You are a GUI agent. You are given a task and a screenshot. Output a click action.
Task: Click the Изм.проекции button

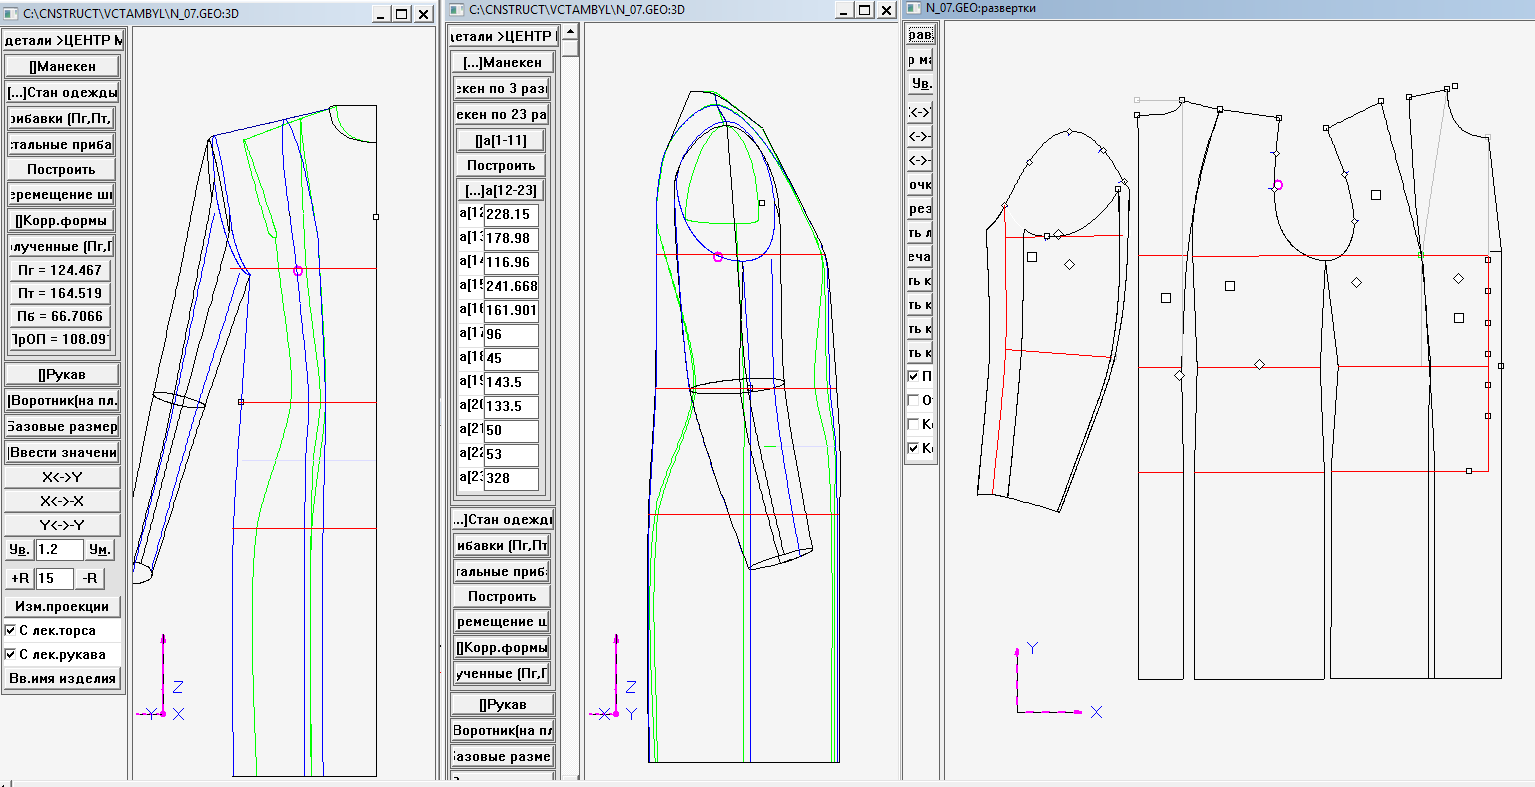click(x=61, y=606)
